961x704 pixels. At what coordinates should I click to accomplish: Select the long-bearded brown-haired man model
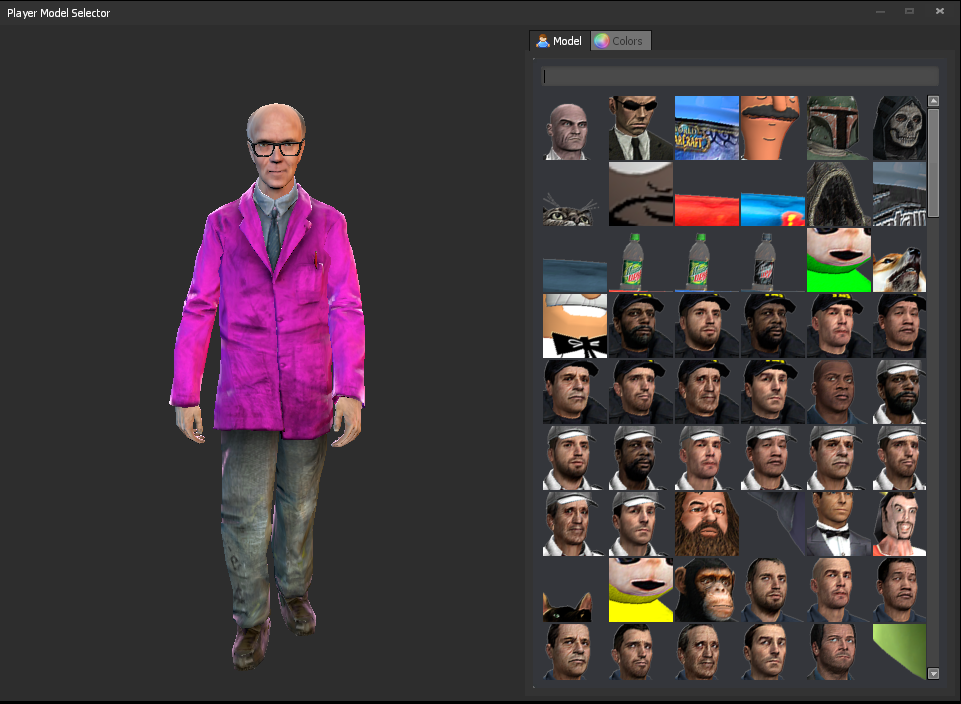click(x=706, y=523)
